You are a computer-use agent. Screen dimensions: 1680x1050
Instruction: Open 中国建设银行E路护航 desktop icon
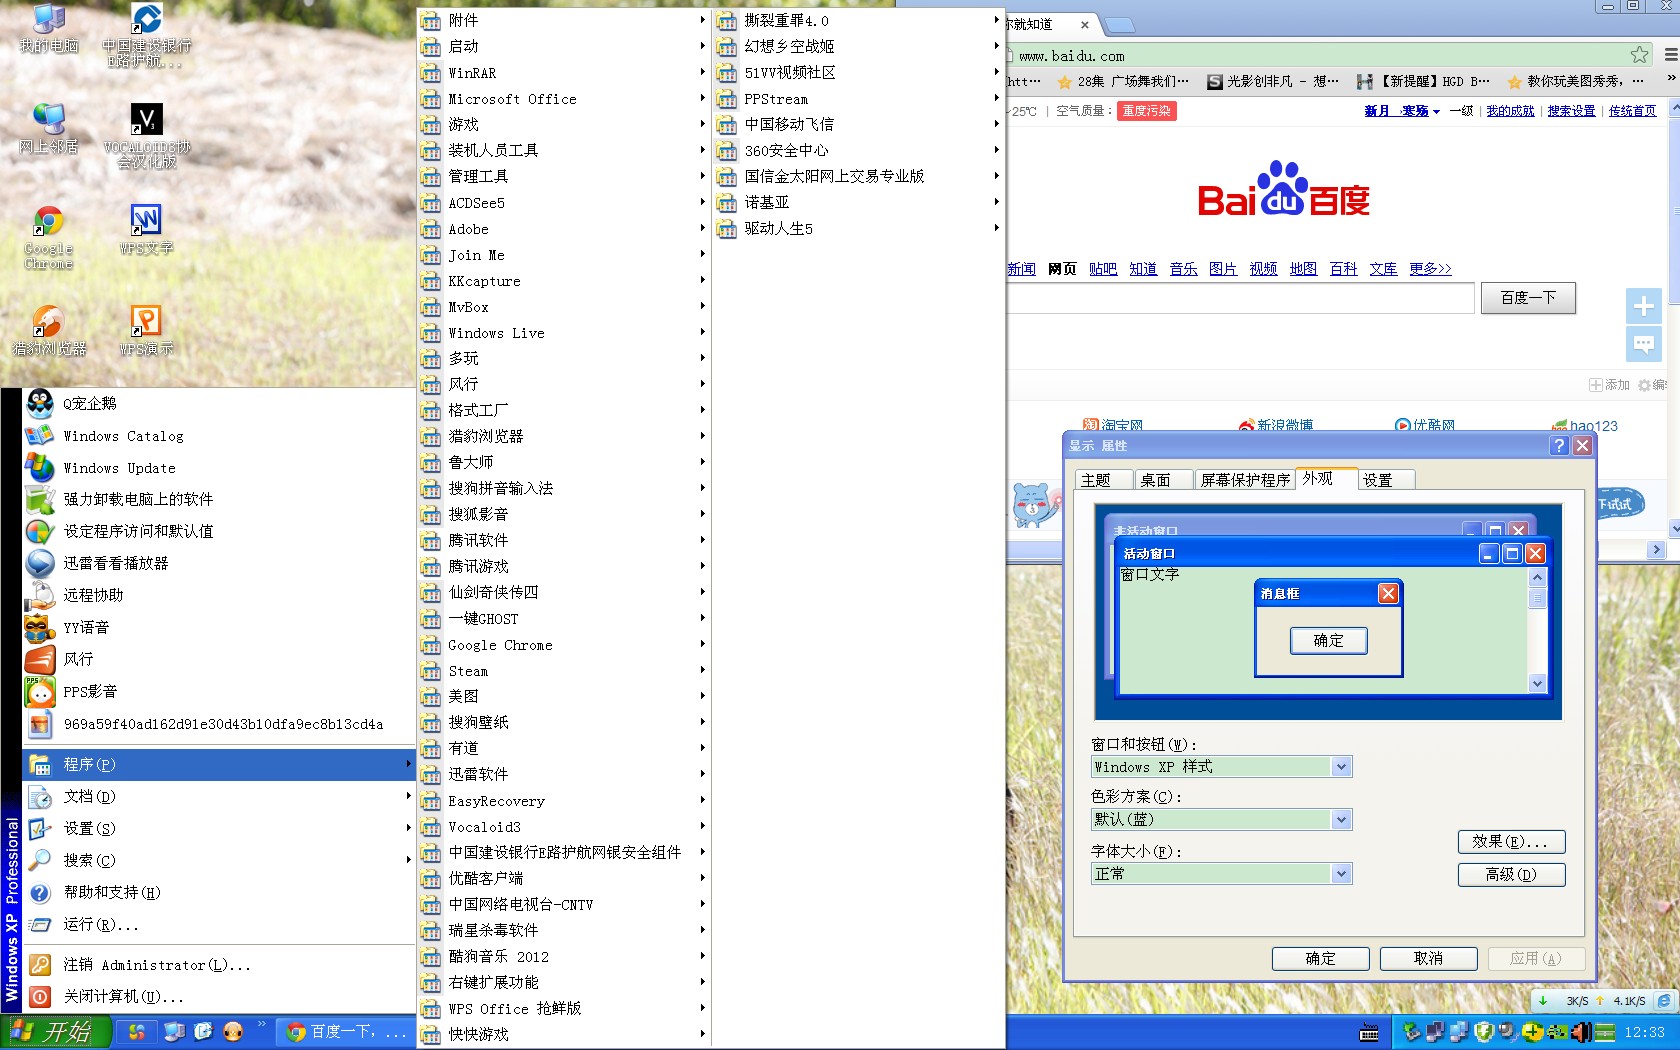[146, 36]
